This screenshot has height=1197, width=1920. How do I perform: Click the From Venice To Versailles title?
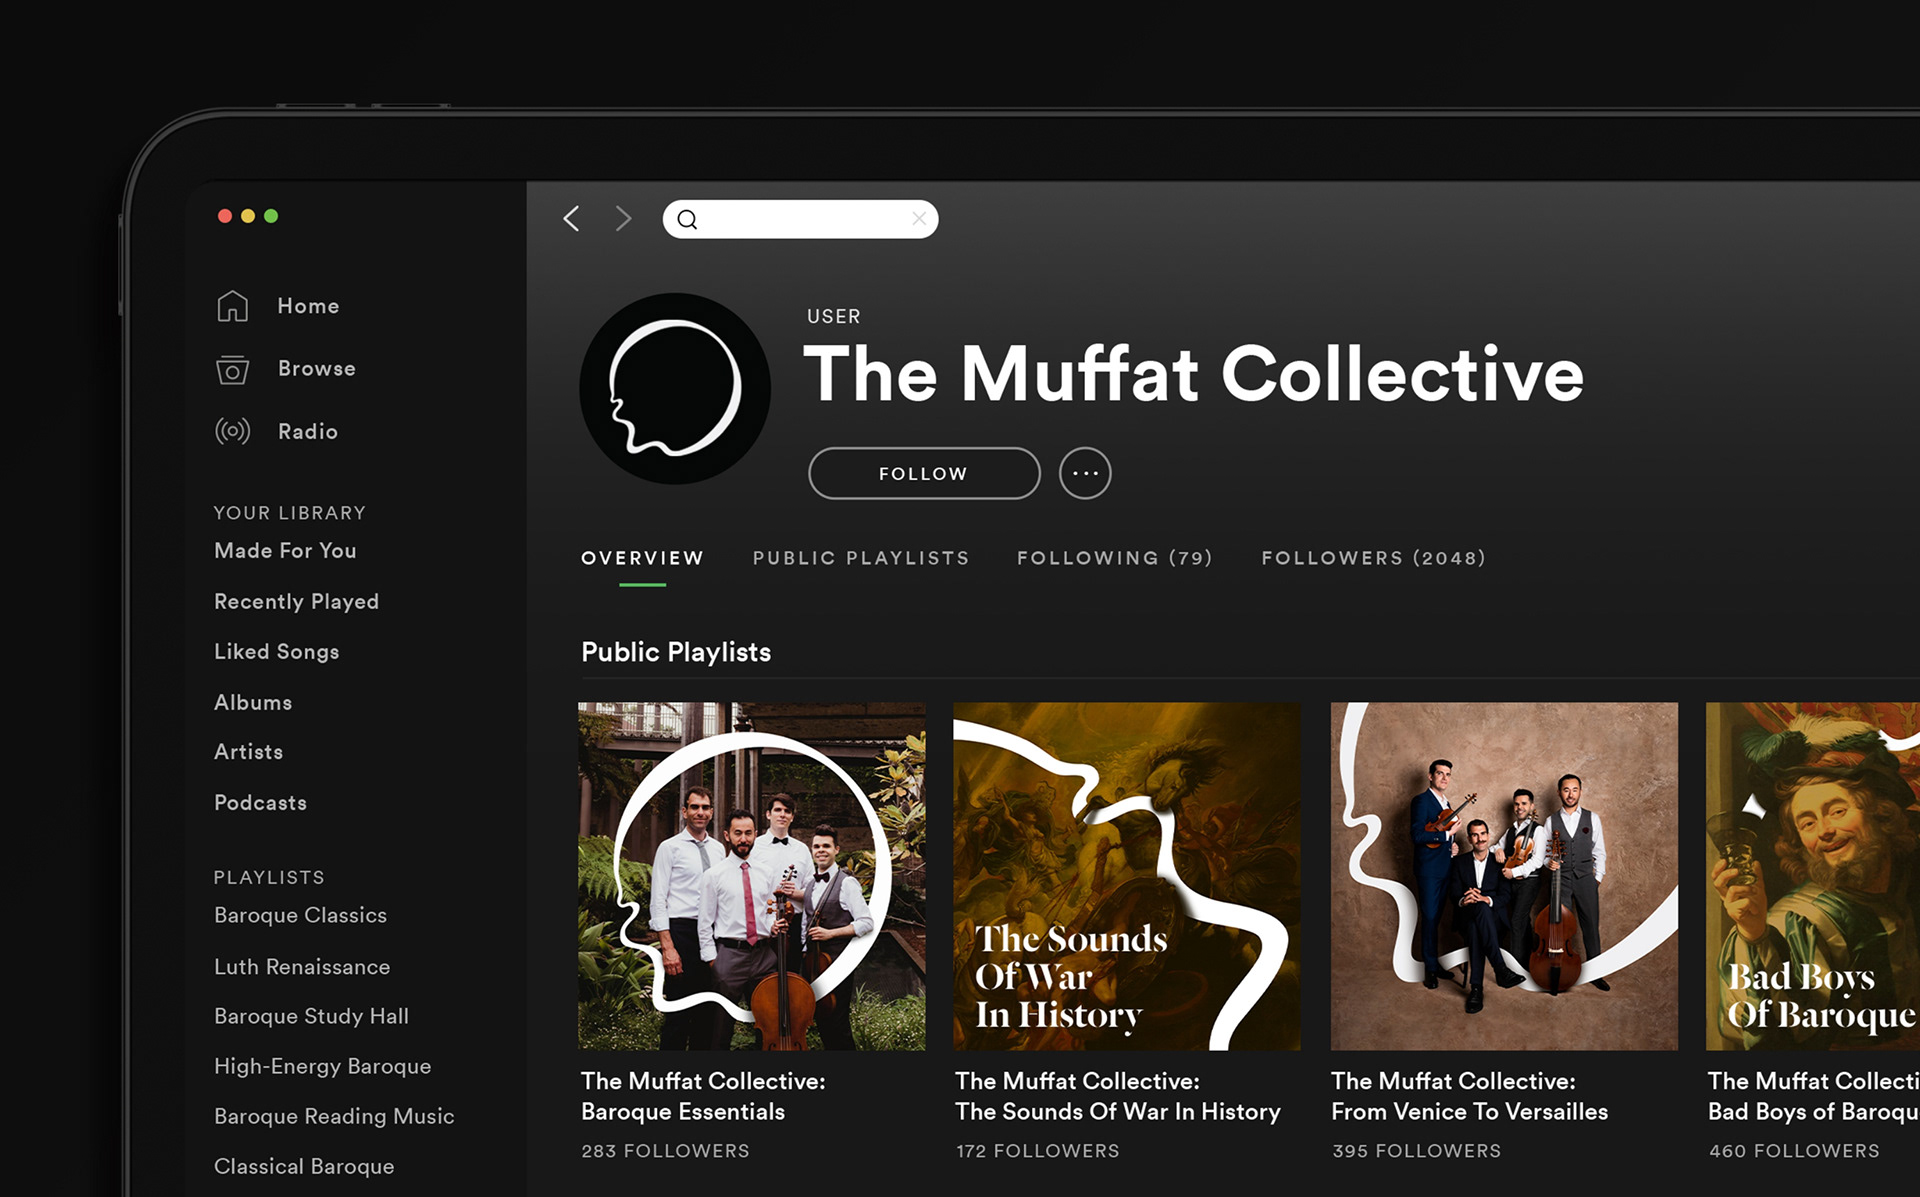[x=1469, y=1097]
